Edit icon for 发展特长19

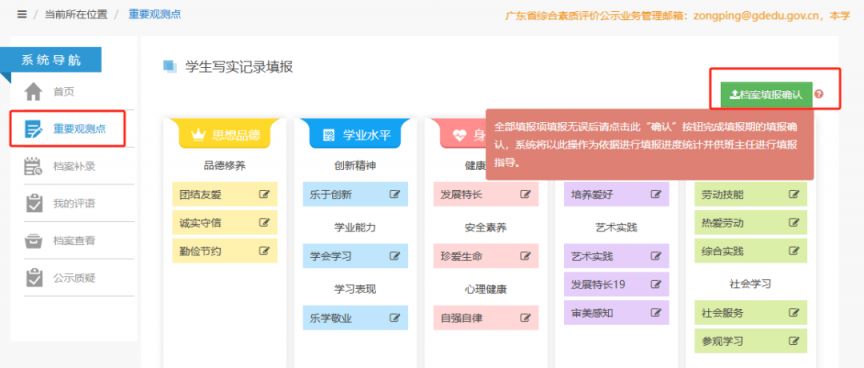[656, 284]
